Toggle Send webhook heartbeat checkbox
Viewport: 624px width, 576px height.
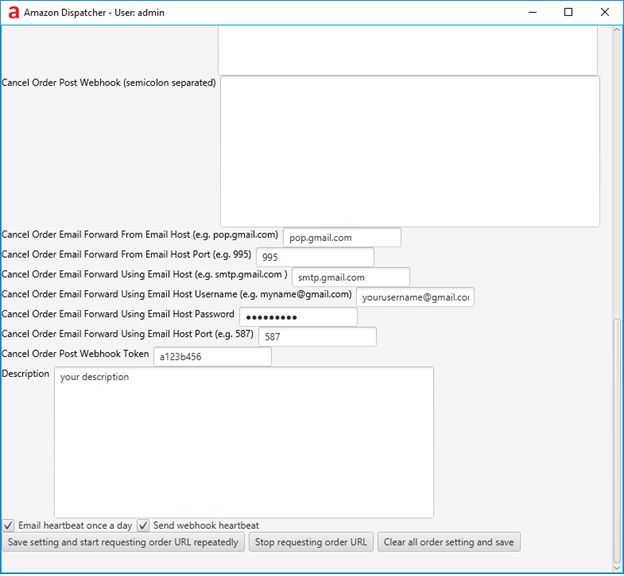click(143, 525)
